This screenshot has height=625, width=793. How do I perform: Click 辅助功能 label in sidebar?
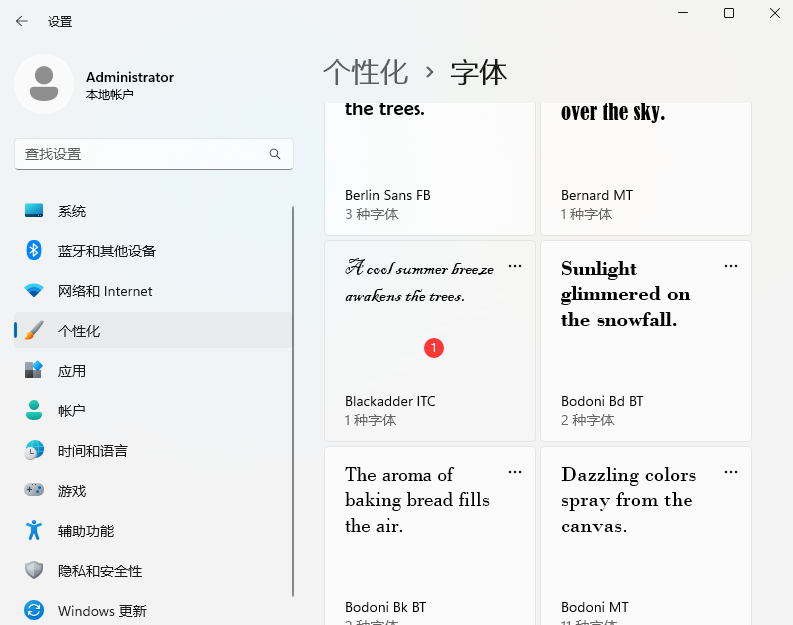click(86, 530)
